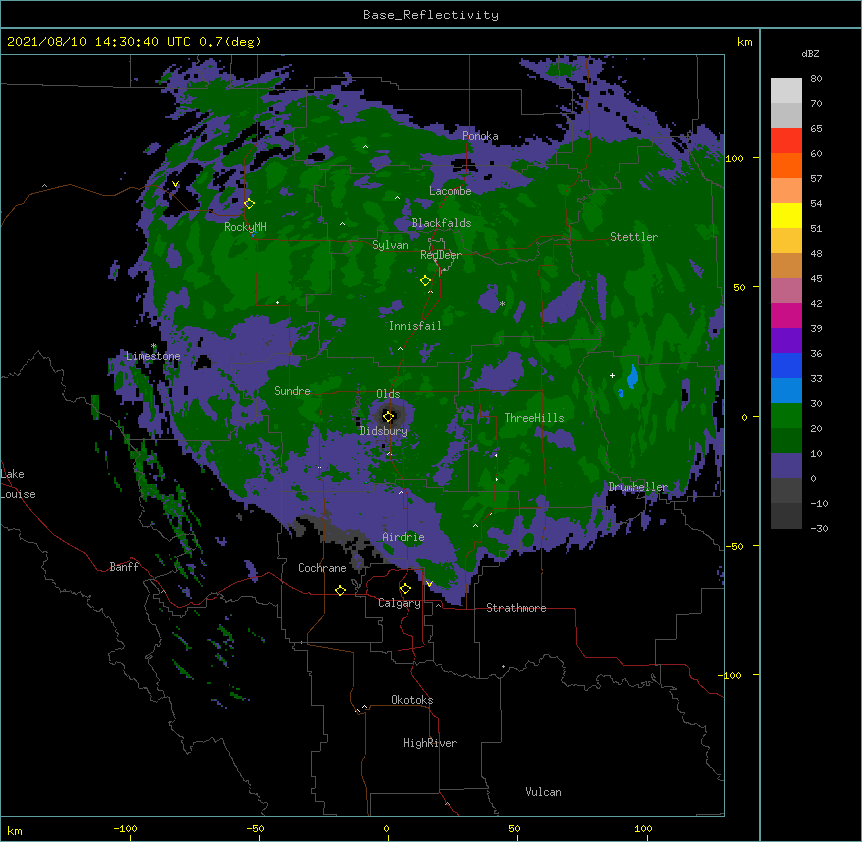Image resolution: width=862 pixels, height=842 pixels.
Task: Click the Sundre town label
Action: point(292,391)
